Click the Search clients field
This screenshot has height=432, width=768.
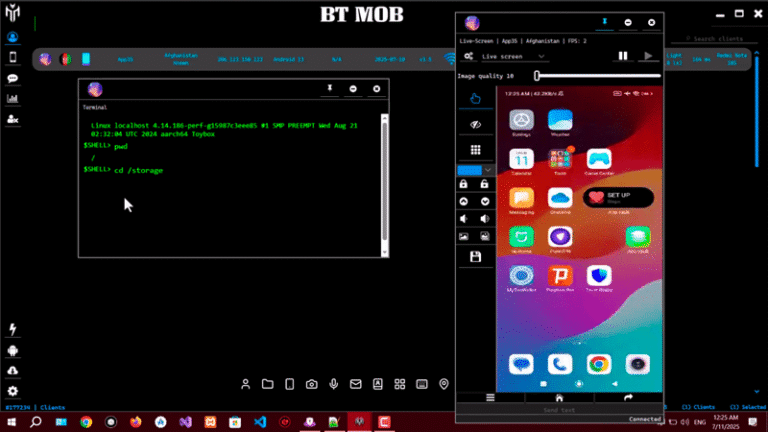click(x=717, y=39)
